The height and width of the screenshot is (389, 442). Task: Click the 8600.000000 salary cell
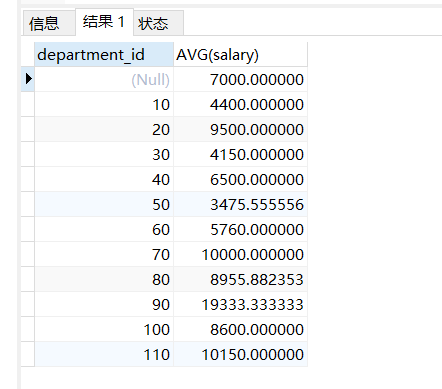tap(240, 329)
